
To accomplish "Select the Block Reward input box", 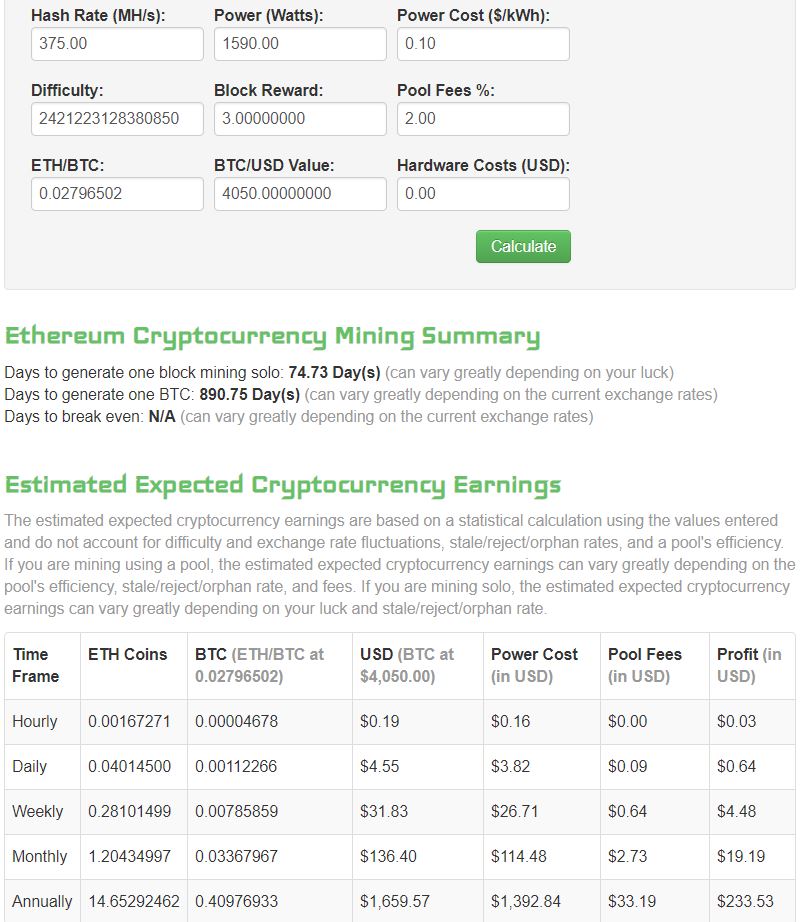I will pyautogui.click(x=300, y=119).
